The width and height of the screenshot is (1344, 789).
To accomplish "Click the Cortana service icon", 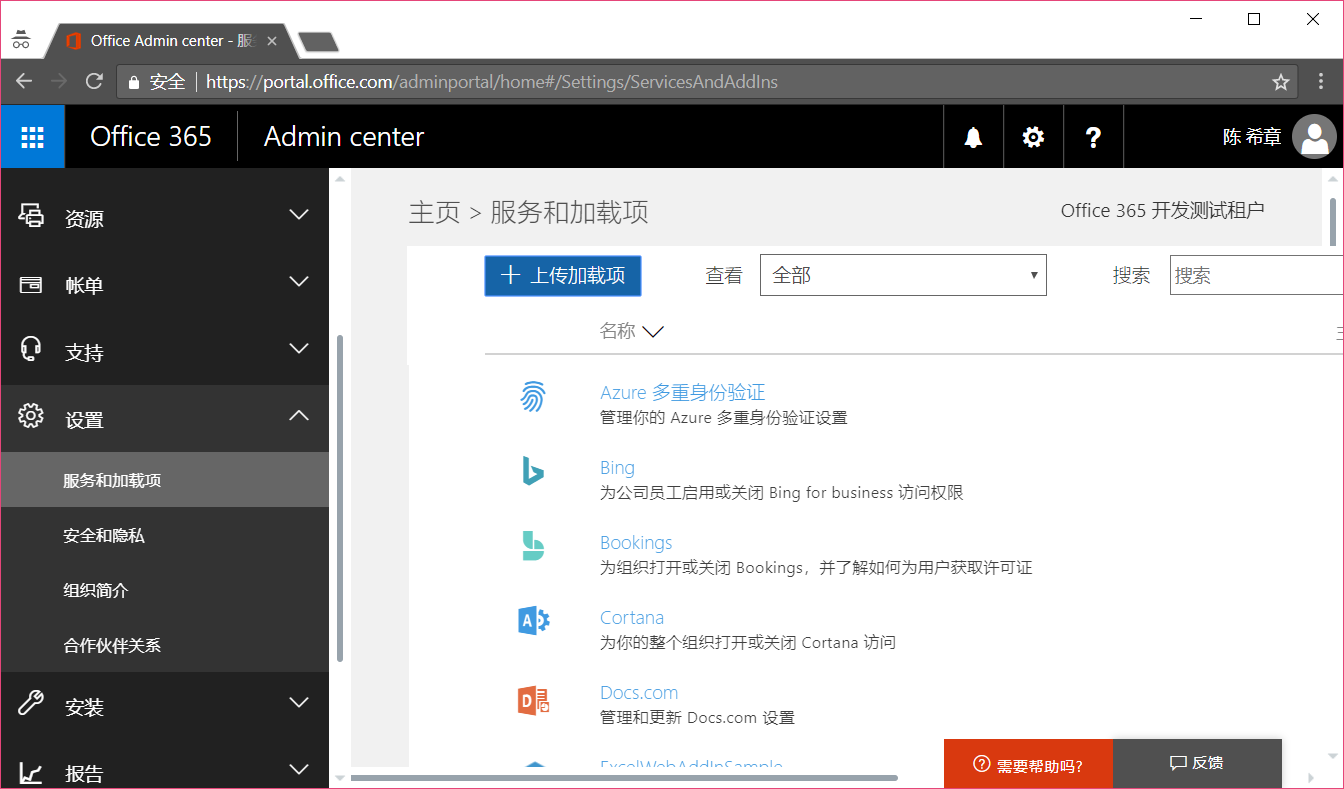I will (x=533, y=621).
